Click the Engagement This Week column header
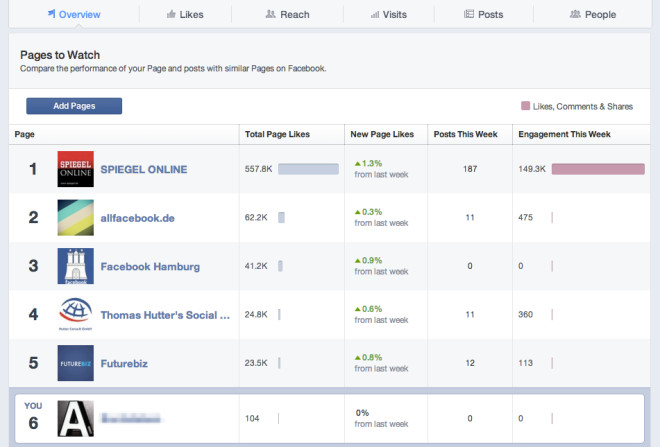660x447 pixels. pos(564,134)
